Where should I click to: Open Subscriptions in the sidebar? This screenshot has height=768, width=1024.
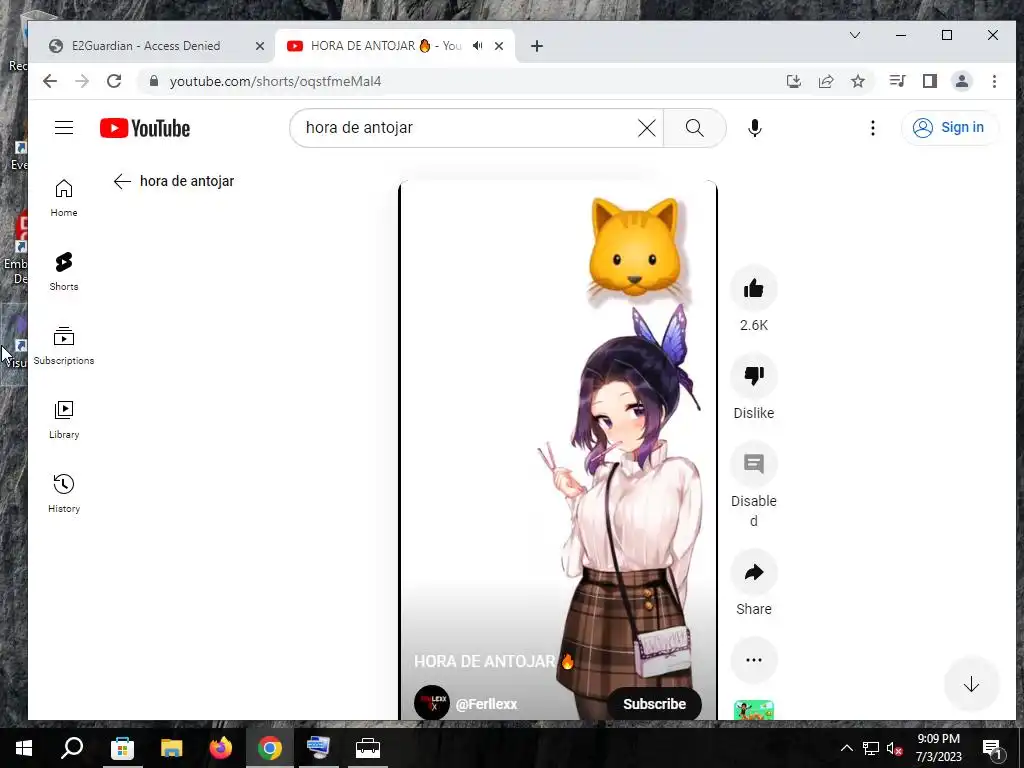point(64,345)
